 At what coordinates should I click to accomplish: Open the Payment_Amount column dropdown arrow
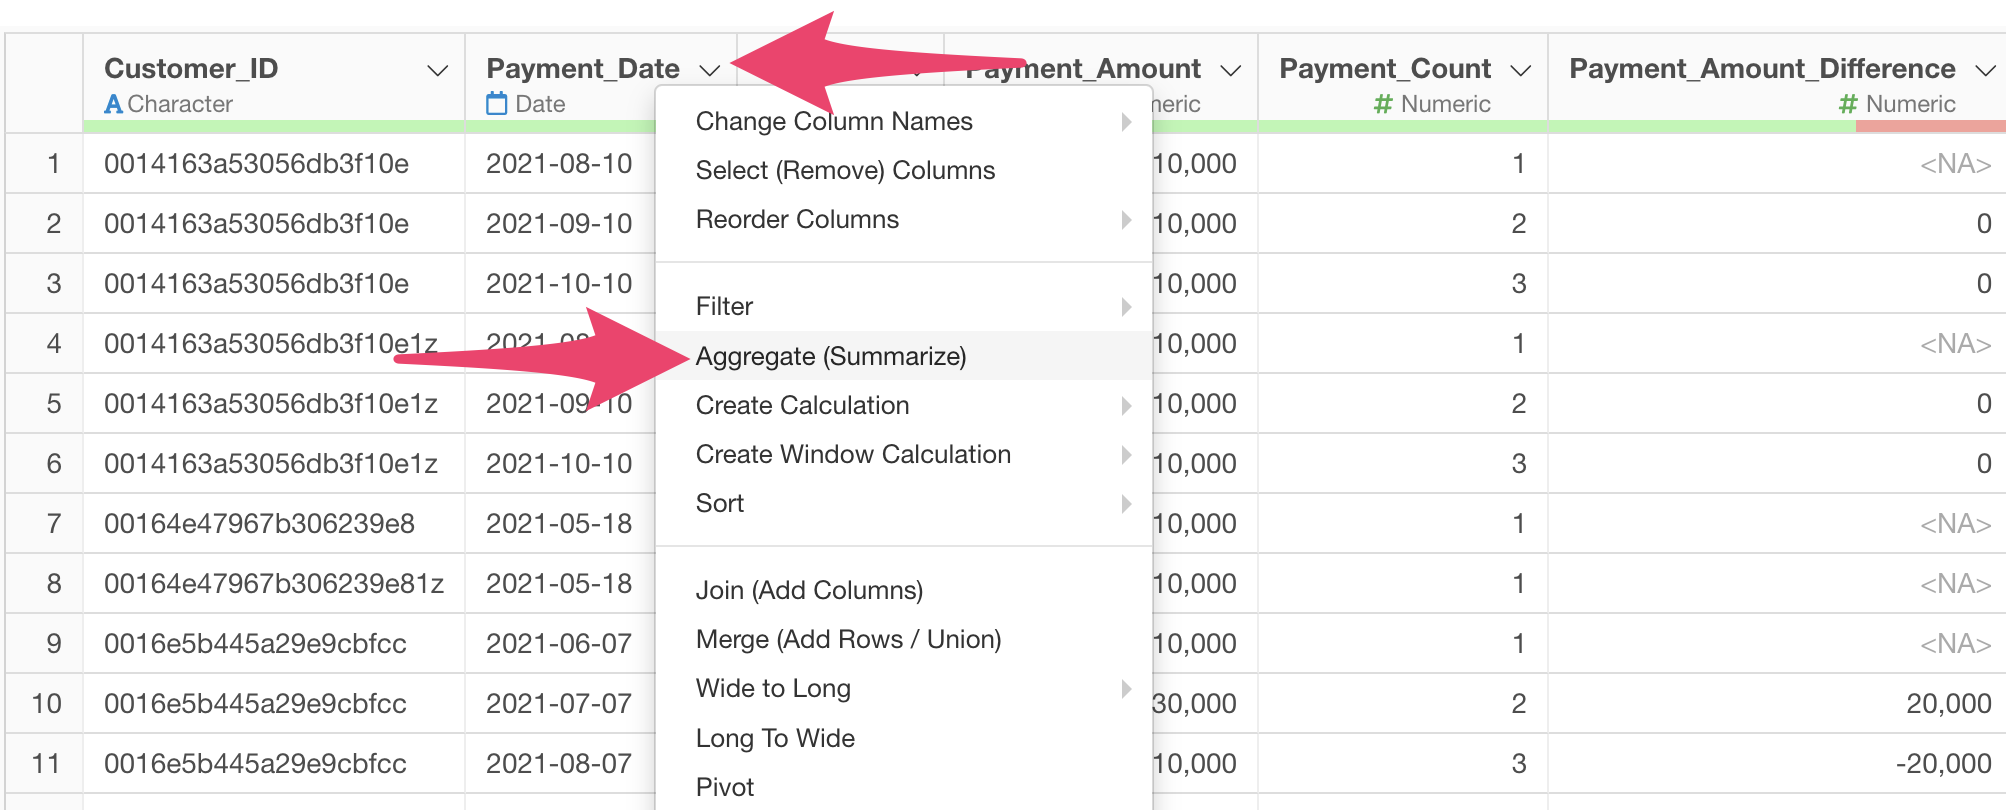(x=1231, y=70)
